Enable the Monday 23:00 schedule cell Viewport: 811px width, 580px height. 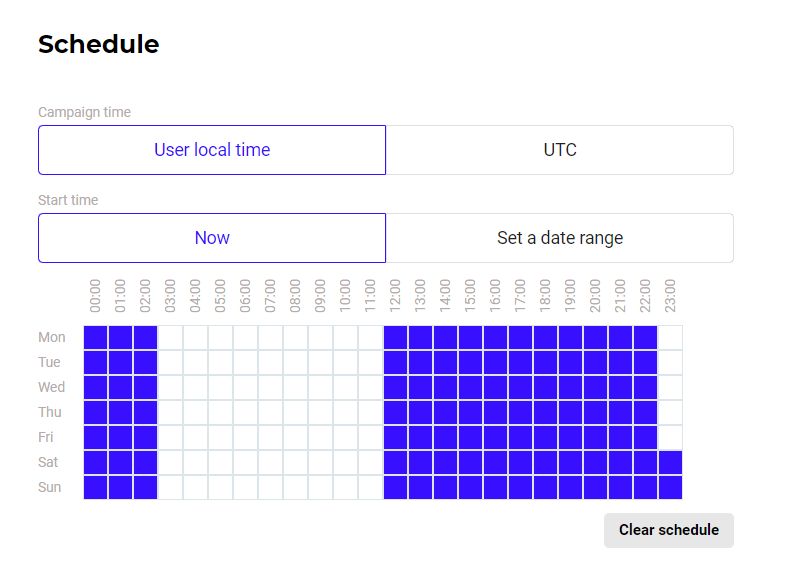tap(670, 338)
